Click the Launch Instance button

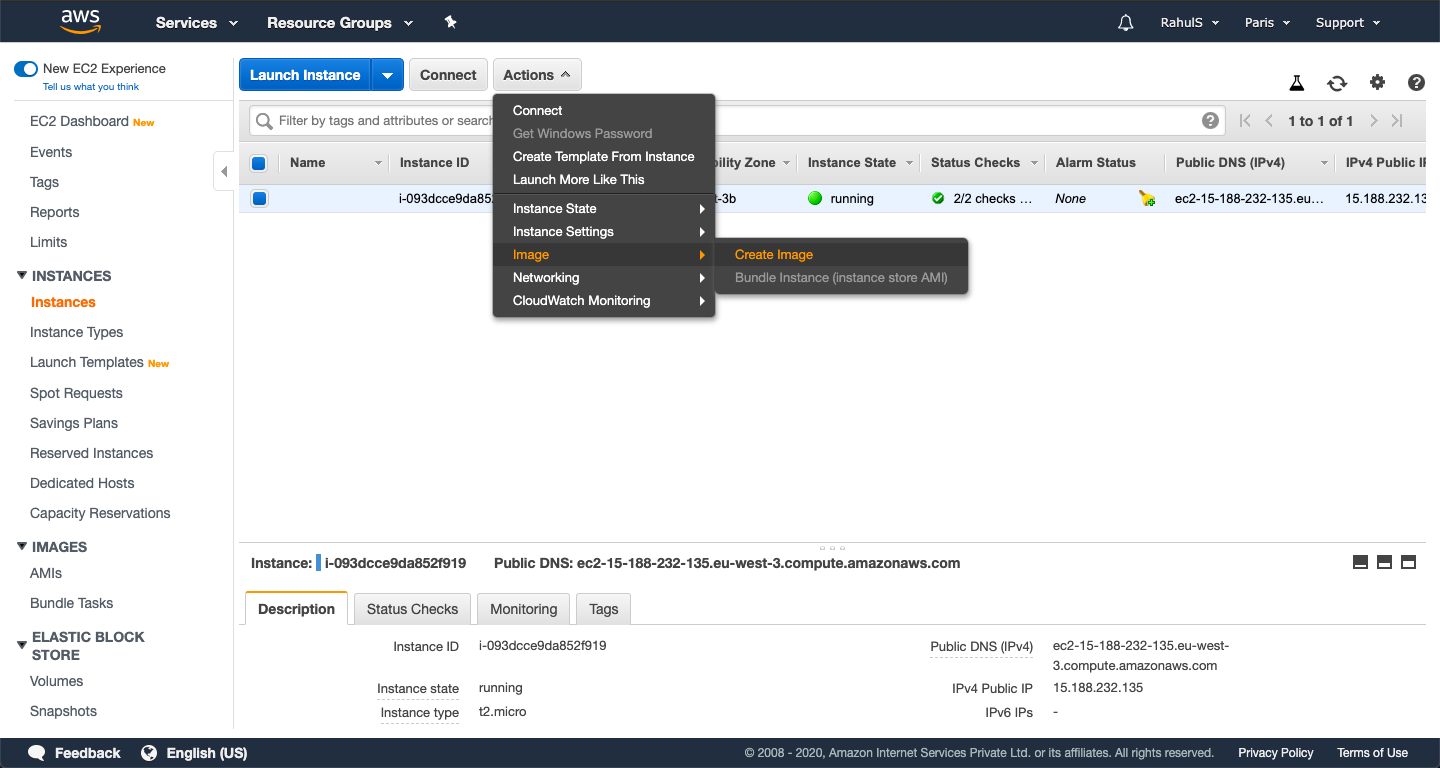pyautogui.click(x=305, y=74)
